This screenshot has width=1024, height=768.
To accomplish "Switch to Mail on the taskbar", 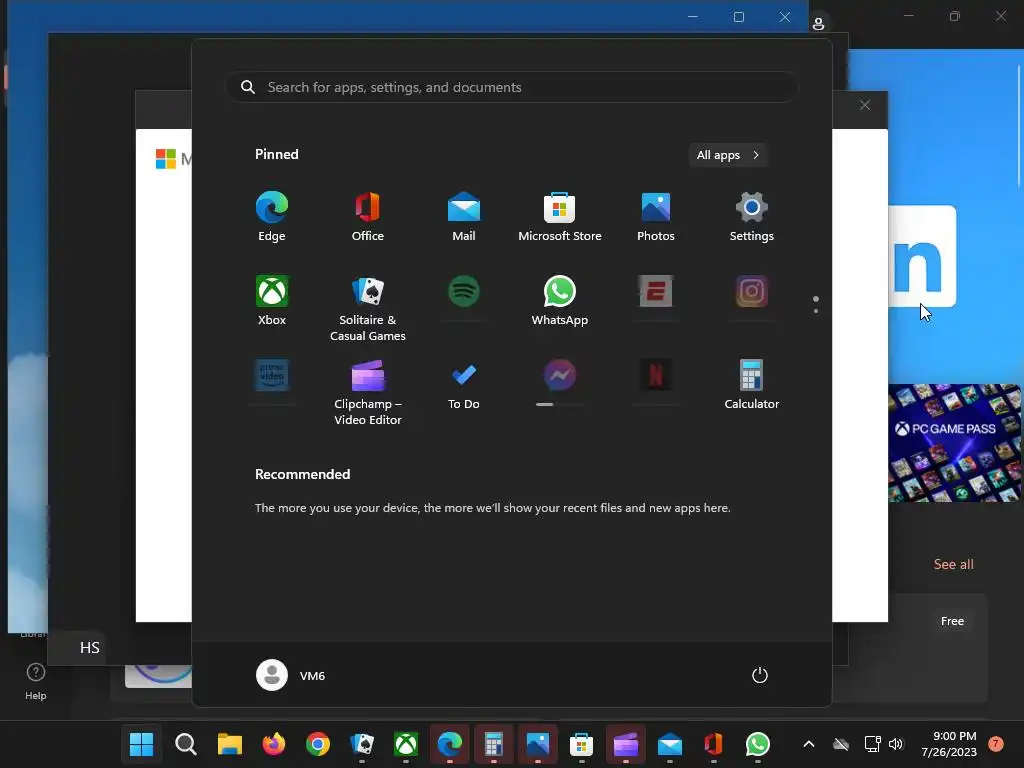I will [x=669, y=744].
